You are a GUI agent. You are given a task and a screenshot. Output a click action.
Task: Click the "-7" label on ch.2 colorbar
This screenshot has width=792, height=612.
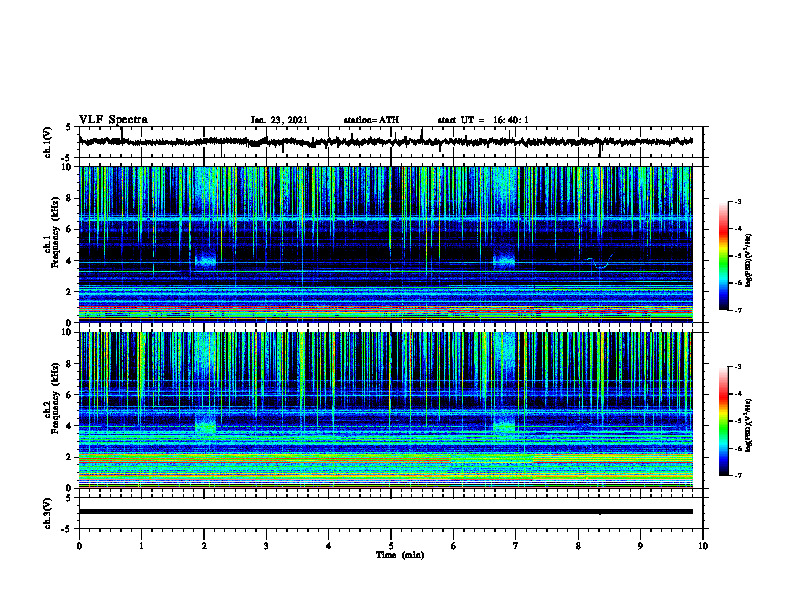tap(737, 476)
